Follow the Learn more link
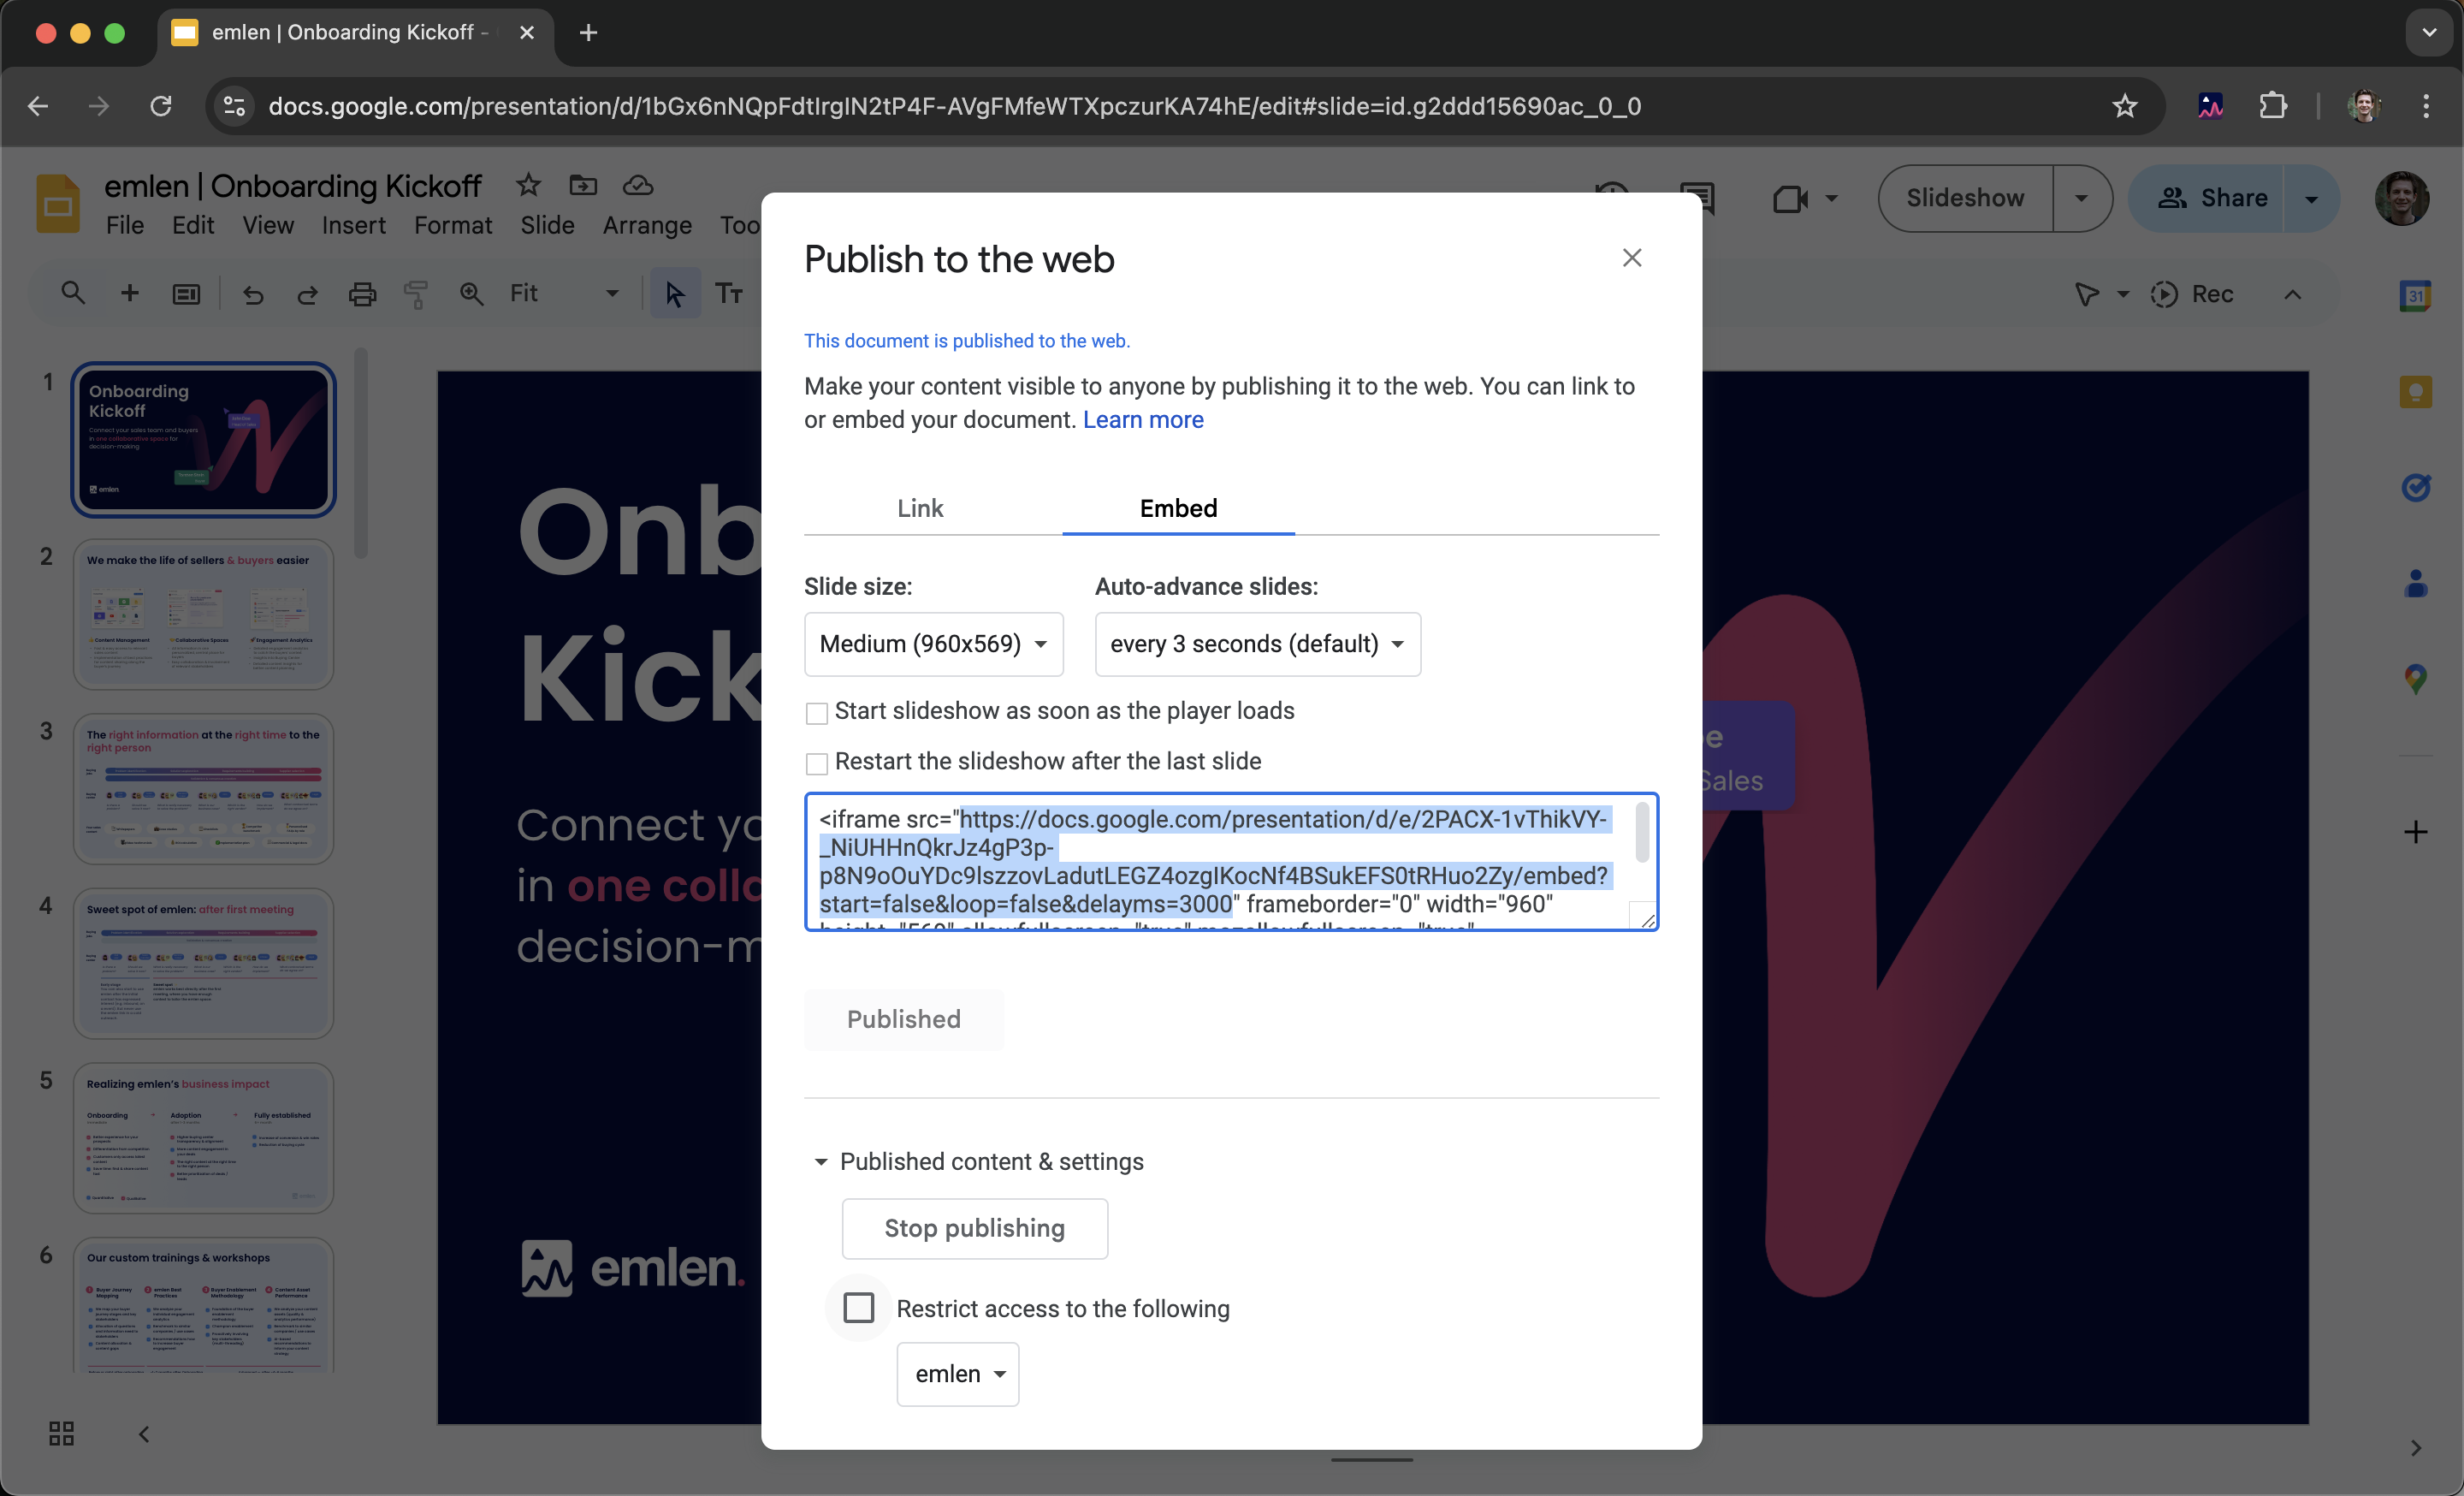The image size is (2464, 1496). point(1143,420)
